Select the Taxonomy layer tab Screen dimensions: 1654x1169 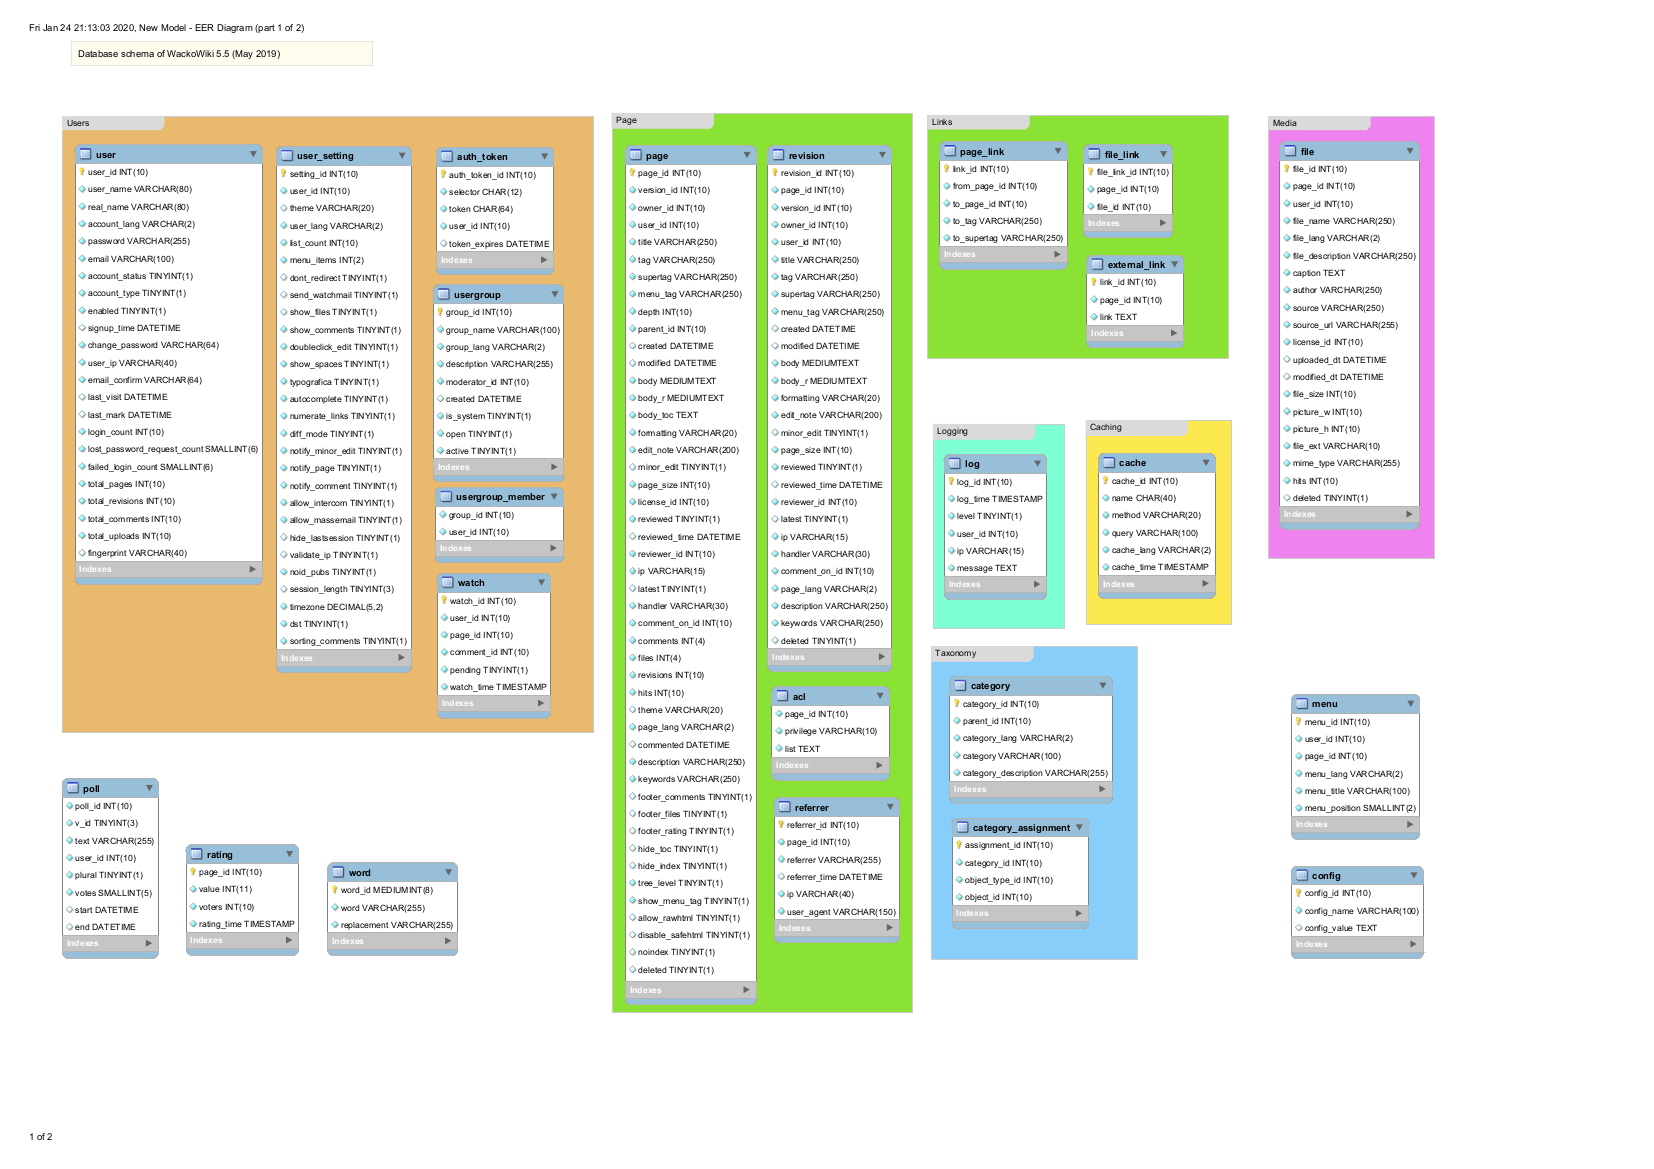(x=980, y=653)
